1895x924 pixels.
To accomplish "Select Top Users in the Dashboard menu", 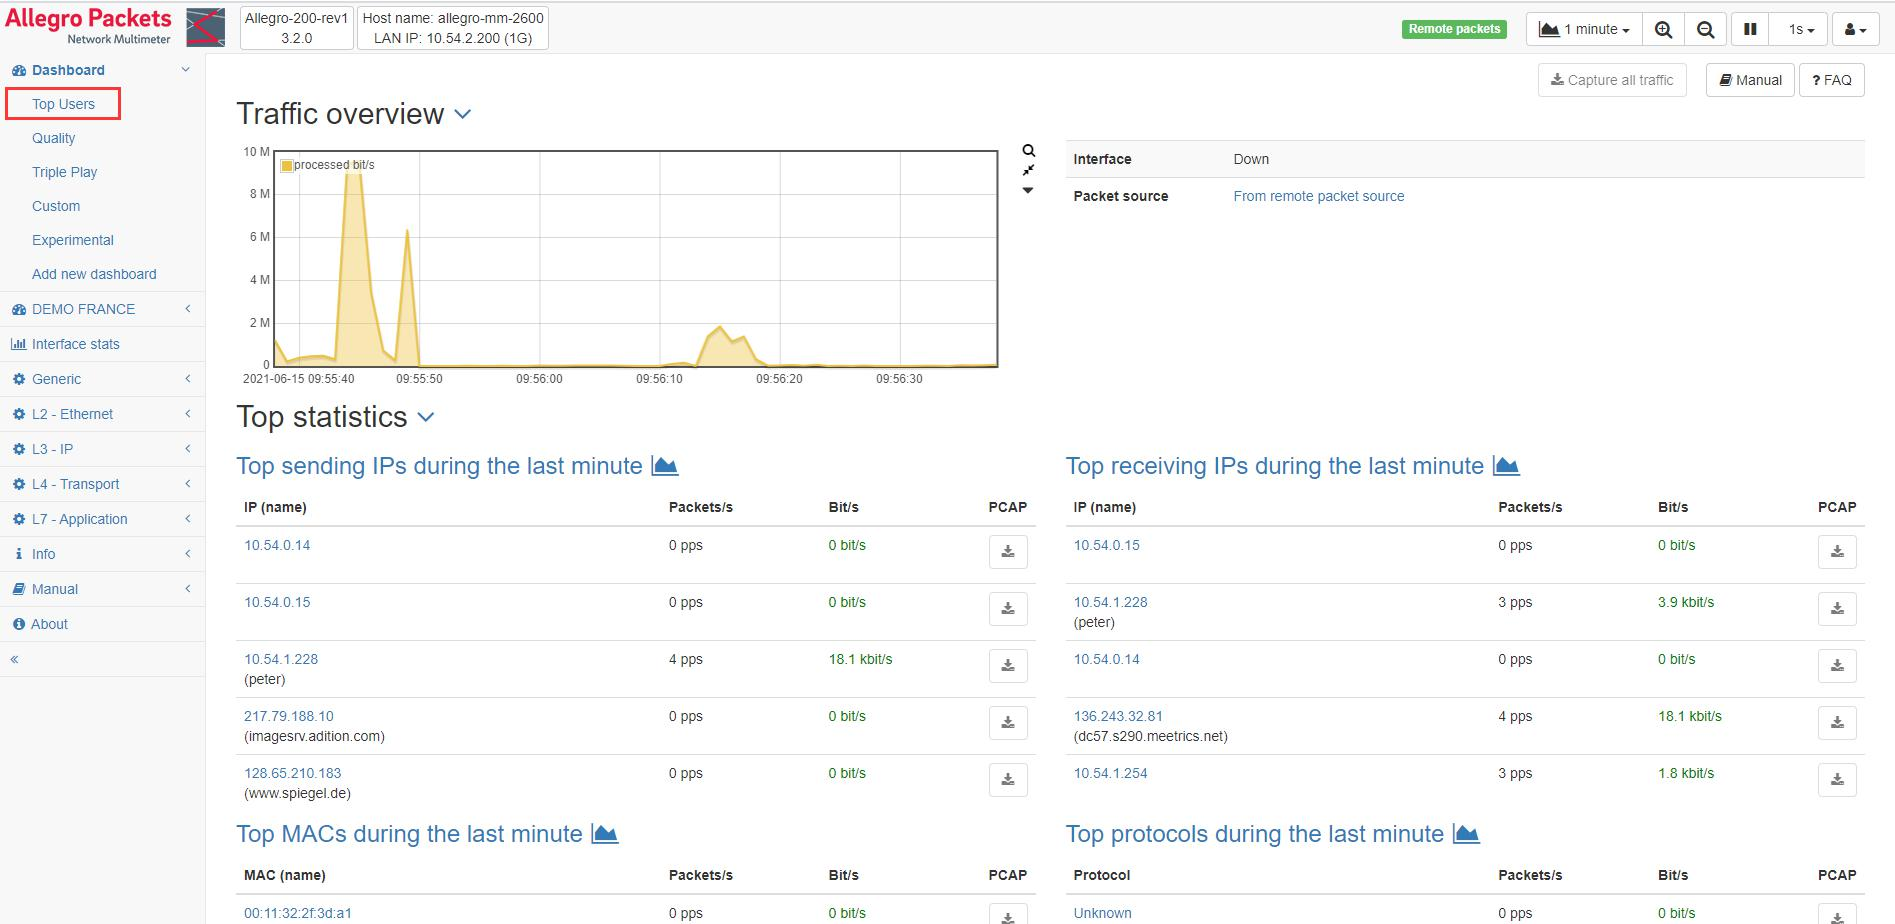I will pos(63,104).
